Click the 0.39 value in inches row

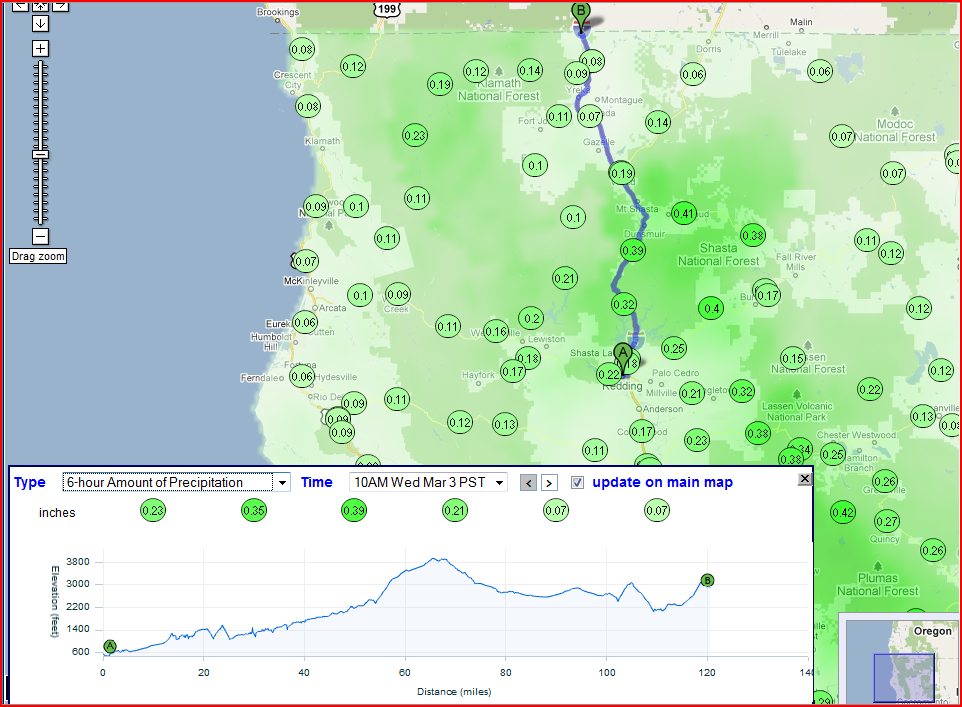[354, 510]
